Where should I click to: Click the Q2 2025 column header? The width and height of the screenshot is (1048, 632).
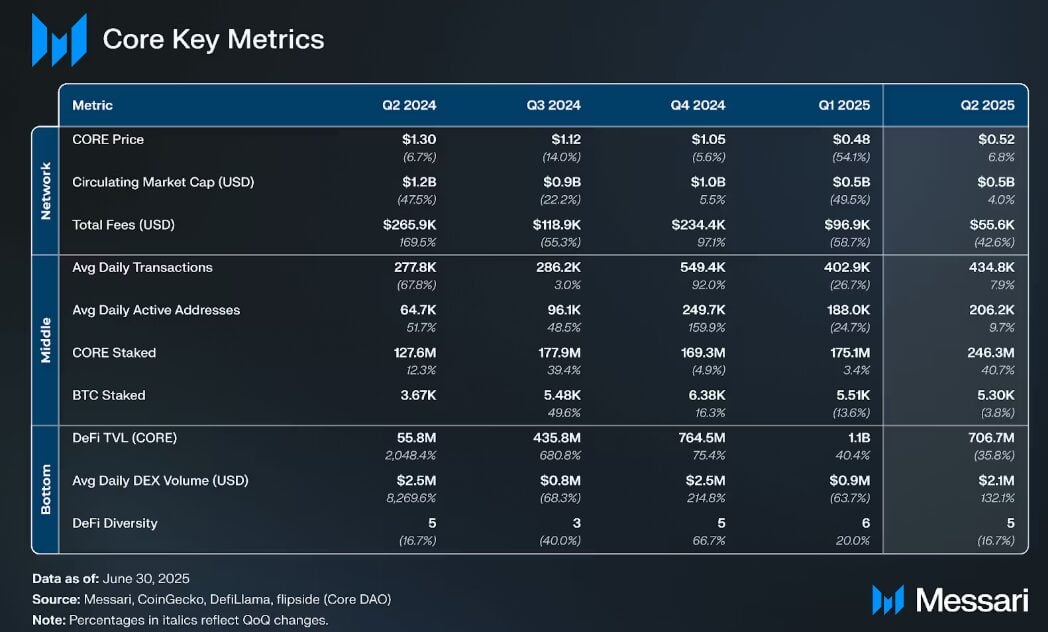click(x=987, y=105)
